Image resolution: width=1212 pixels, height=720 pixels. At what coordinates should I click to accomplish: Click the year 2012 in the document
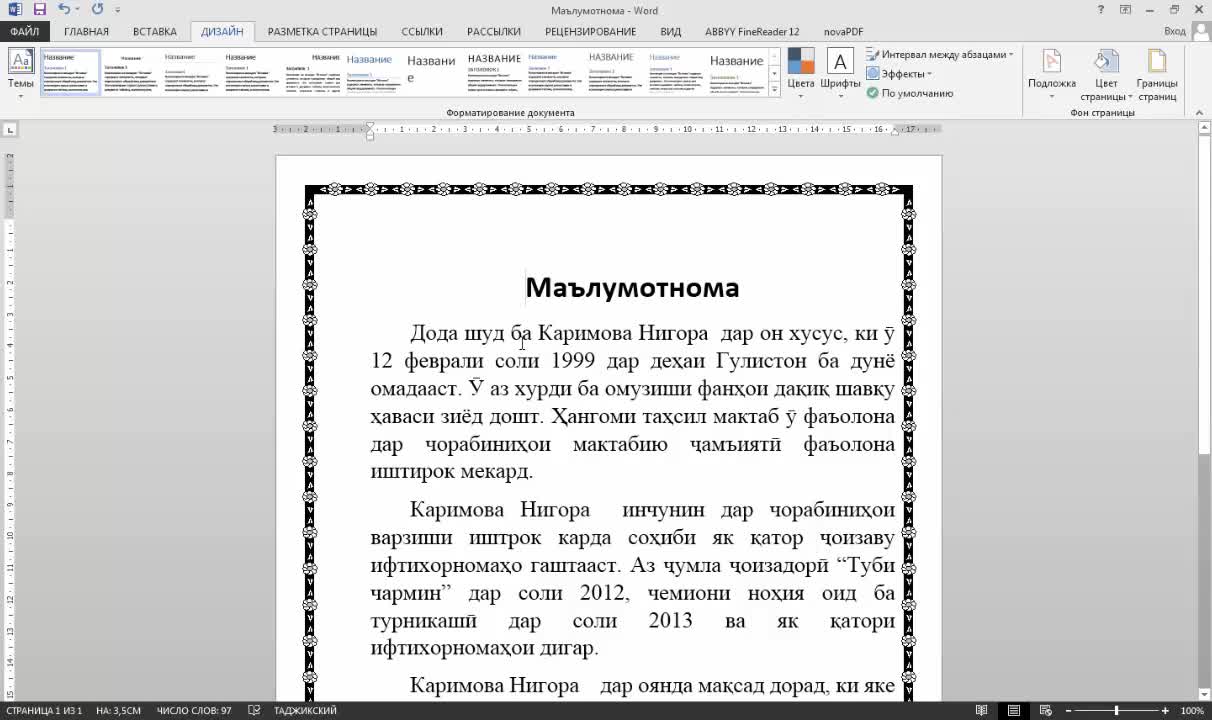[x=604, y=593]
